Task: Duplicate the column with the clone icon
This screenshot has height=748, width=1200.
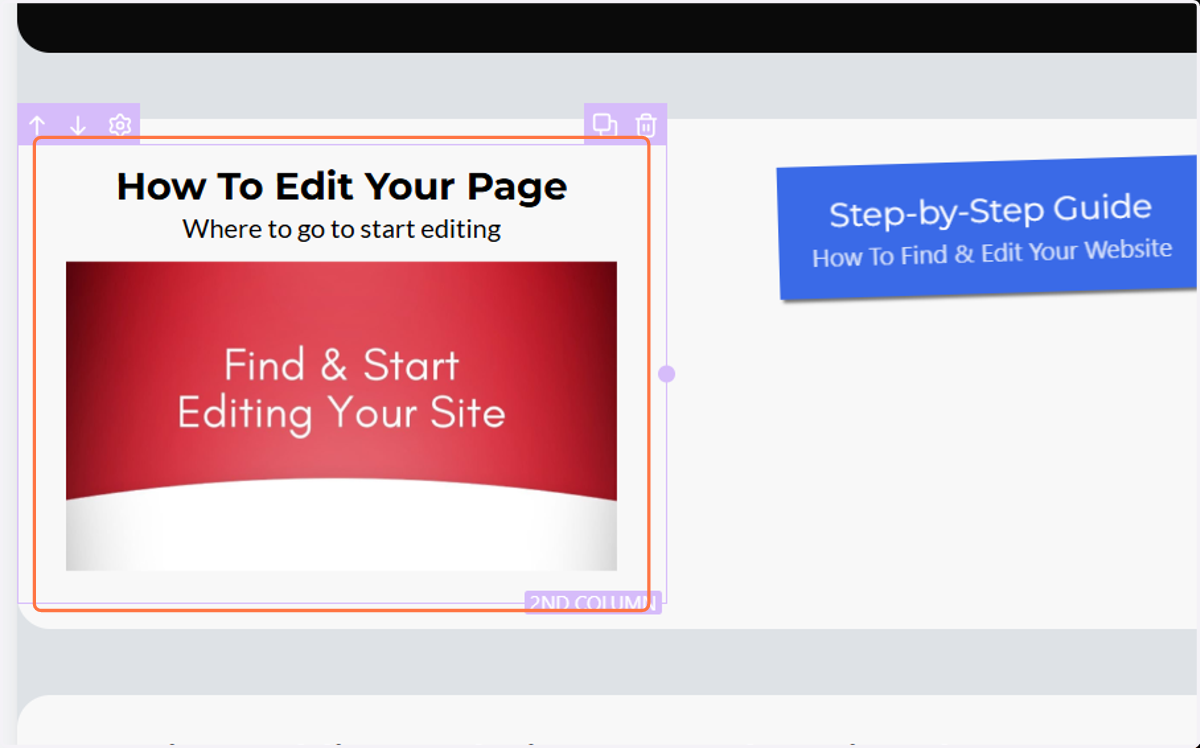Action: 604,124
